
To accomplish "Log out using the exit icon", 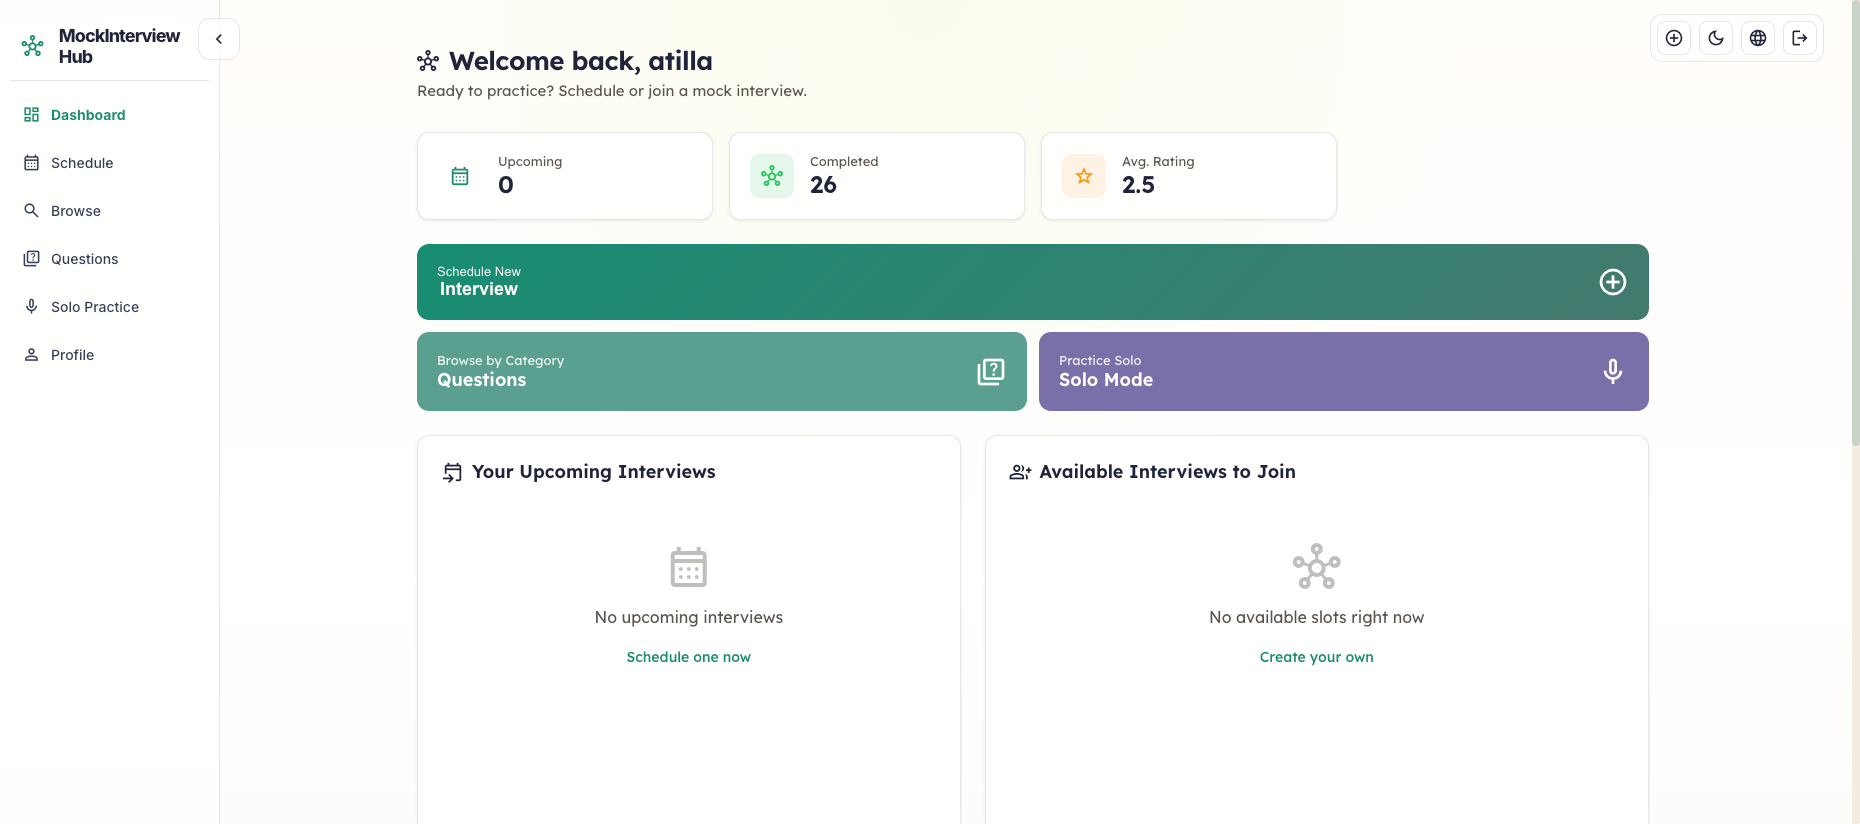I will (x=1800, y=38).
